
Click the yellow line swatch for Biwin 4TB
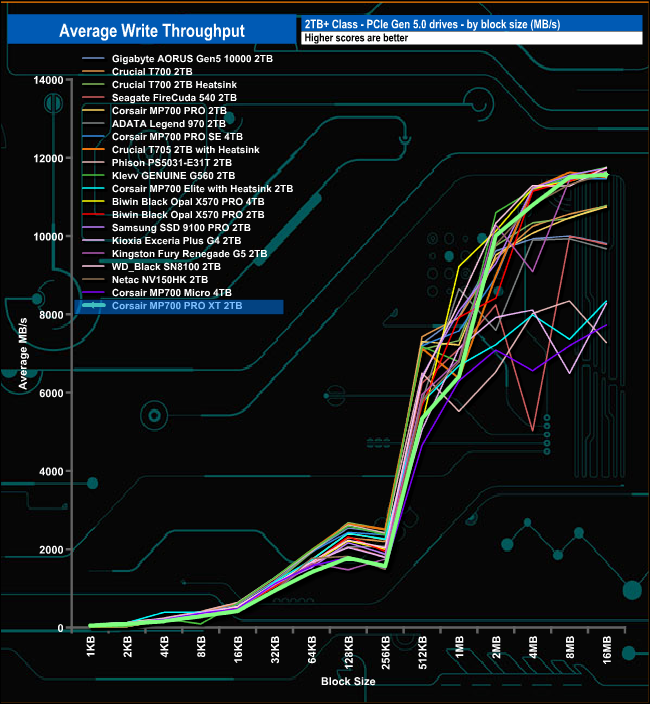94,201
